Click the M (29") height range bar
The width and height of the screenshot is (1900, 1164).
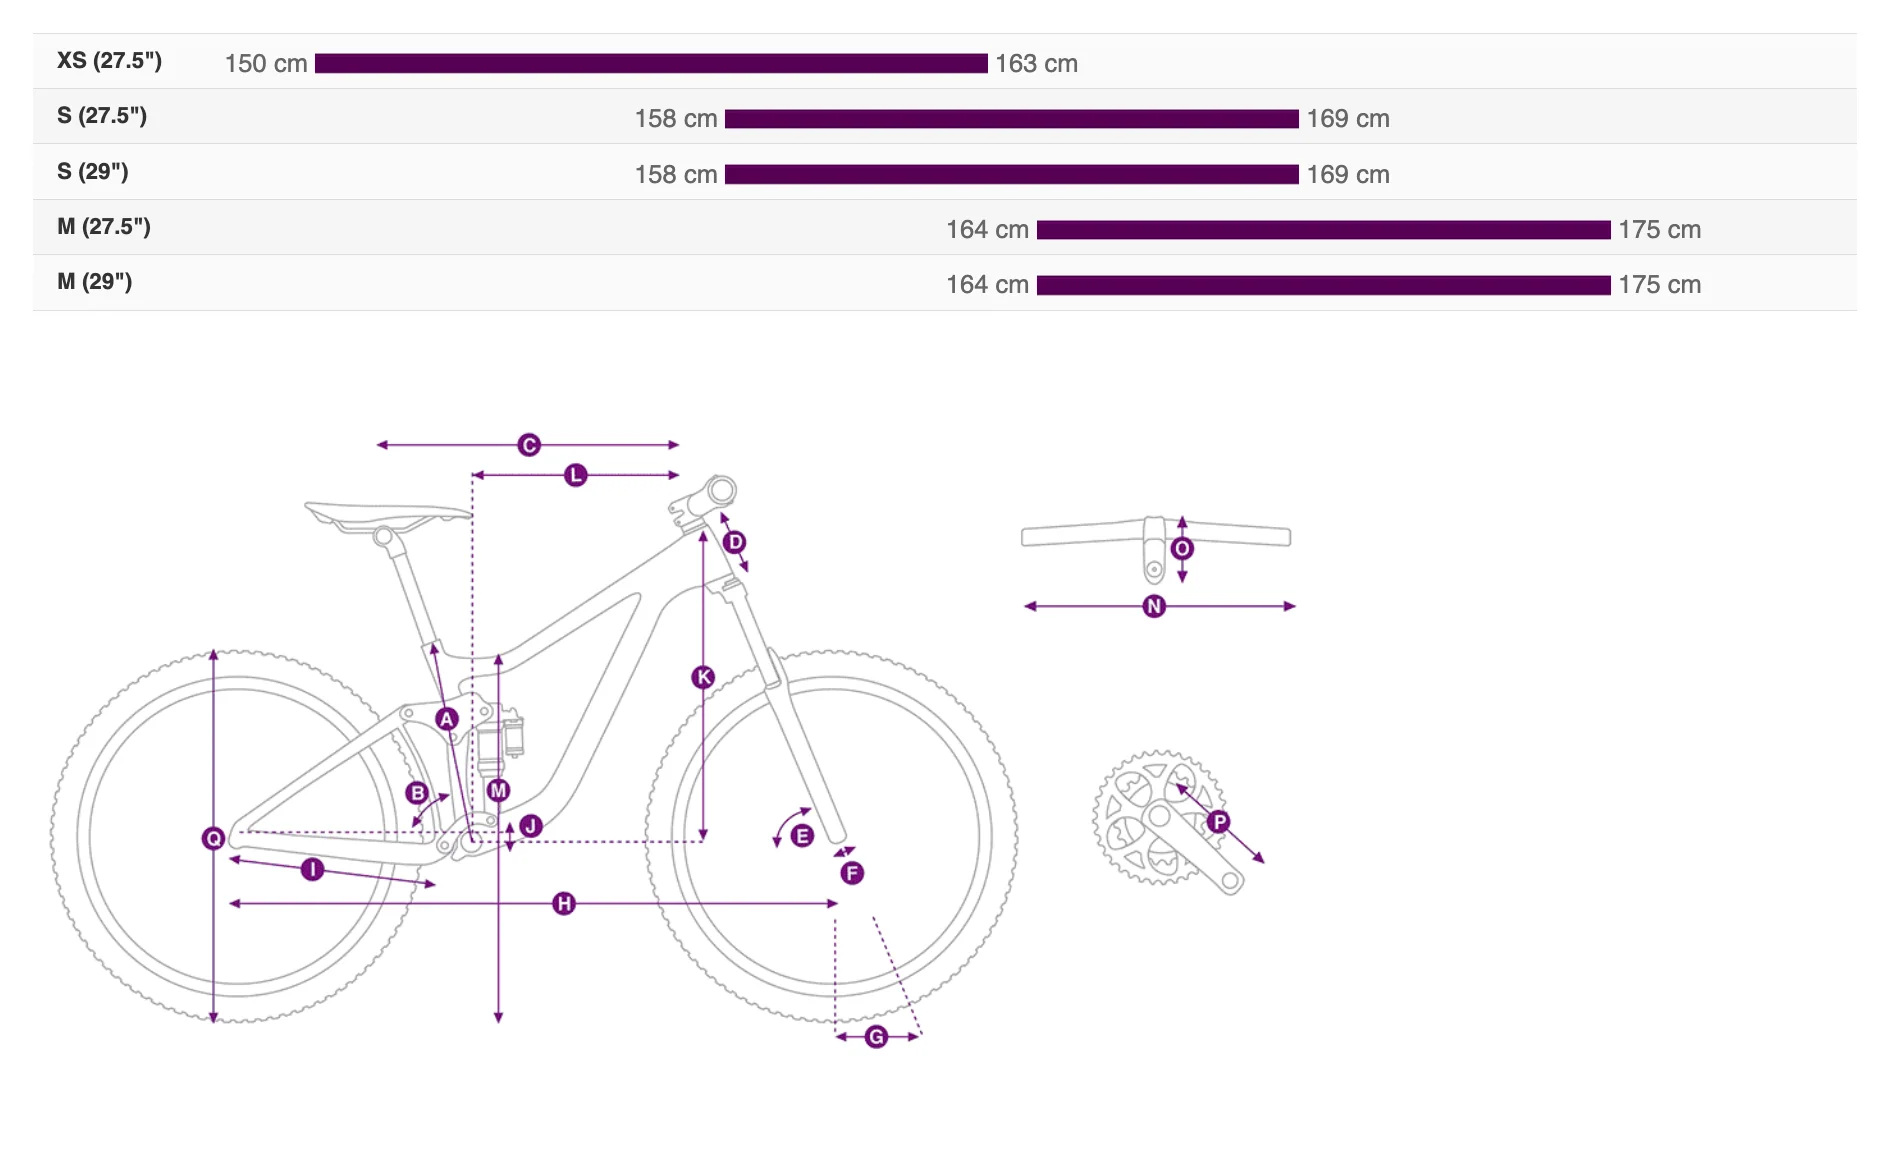pyautogui.click(x=1324, y=285)
